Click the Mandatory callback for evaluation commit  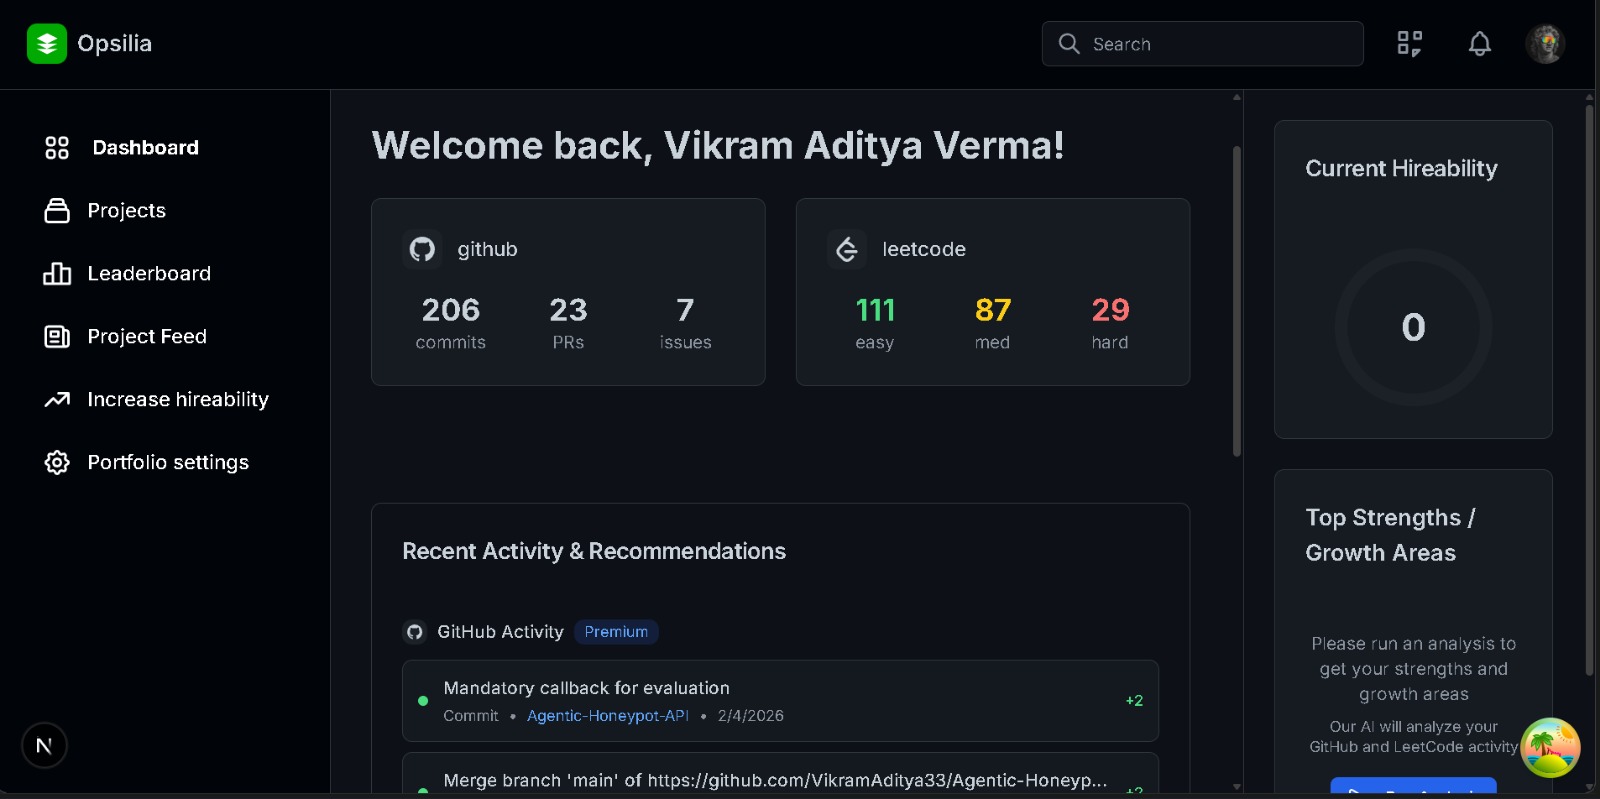586,688
